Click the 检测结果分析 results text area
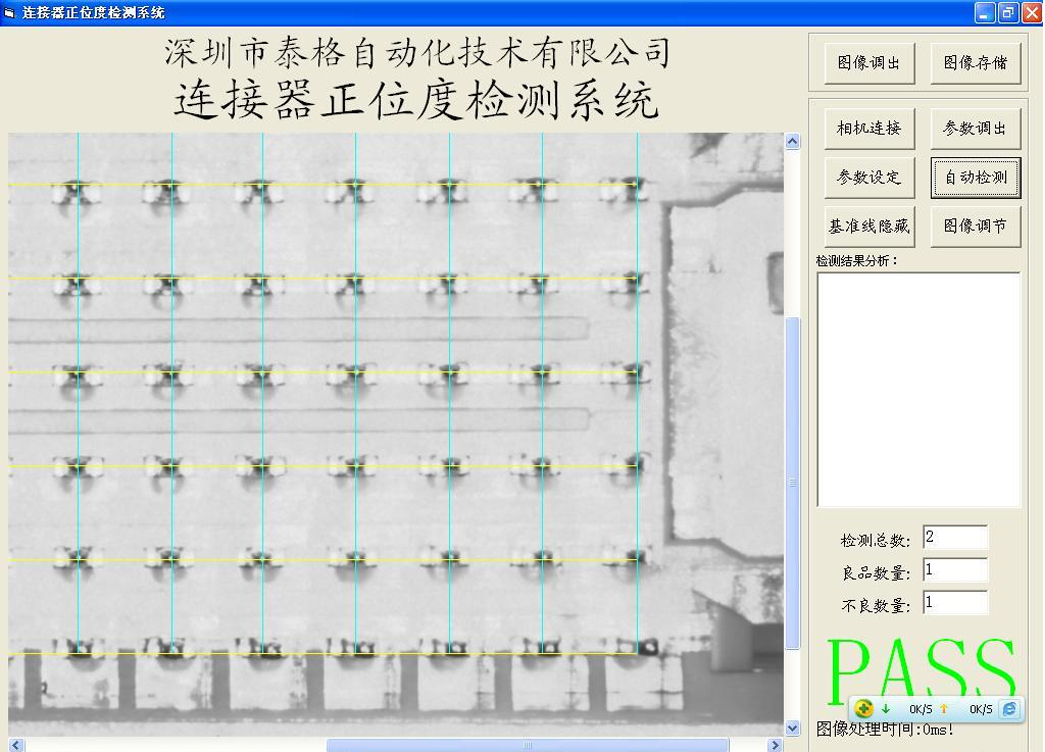The width and height of the screenshot is (1045, 752). point(918,390)
